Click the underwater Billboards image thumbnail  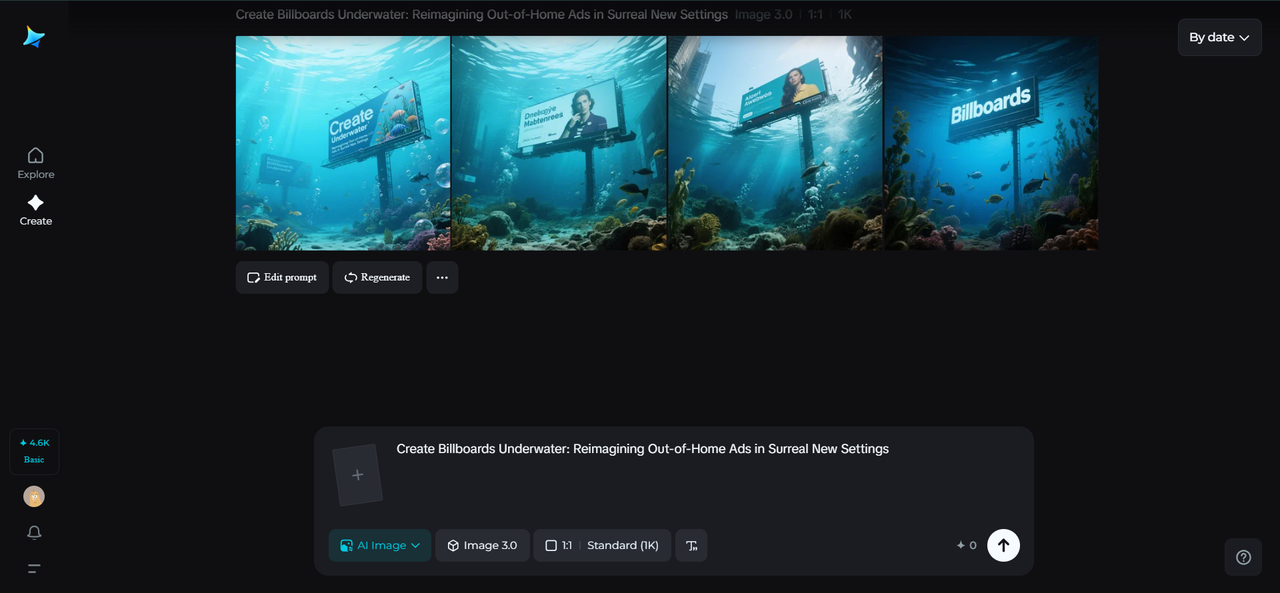[x=990, y=142]
